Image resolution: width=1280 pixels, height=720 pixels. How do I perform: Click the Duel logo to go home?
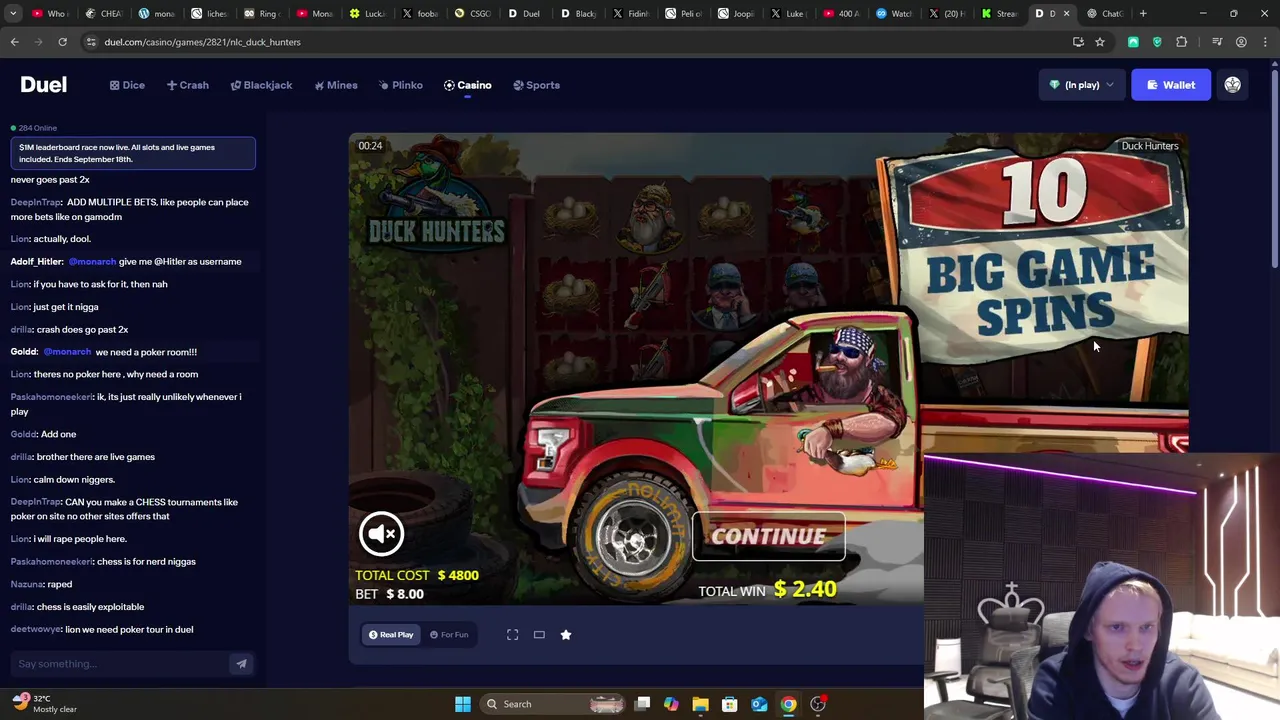(44, 85)
